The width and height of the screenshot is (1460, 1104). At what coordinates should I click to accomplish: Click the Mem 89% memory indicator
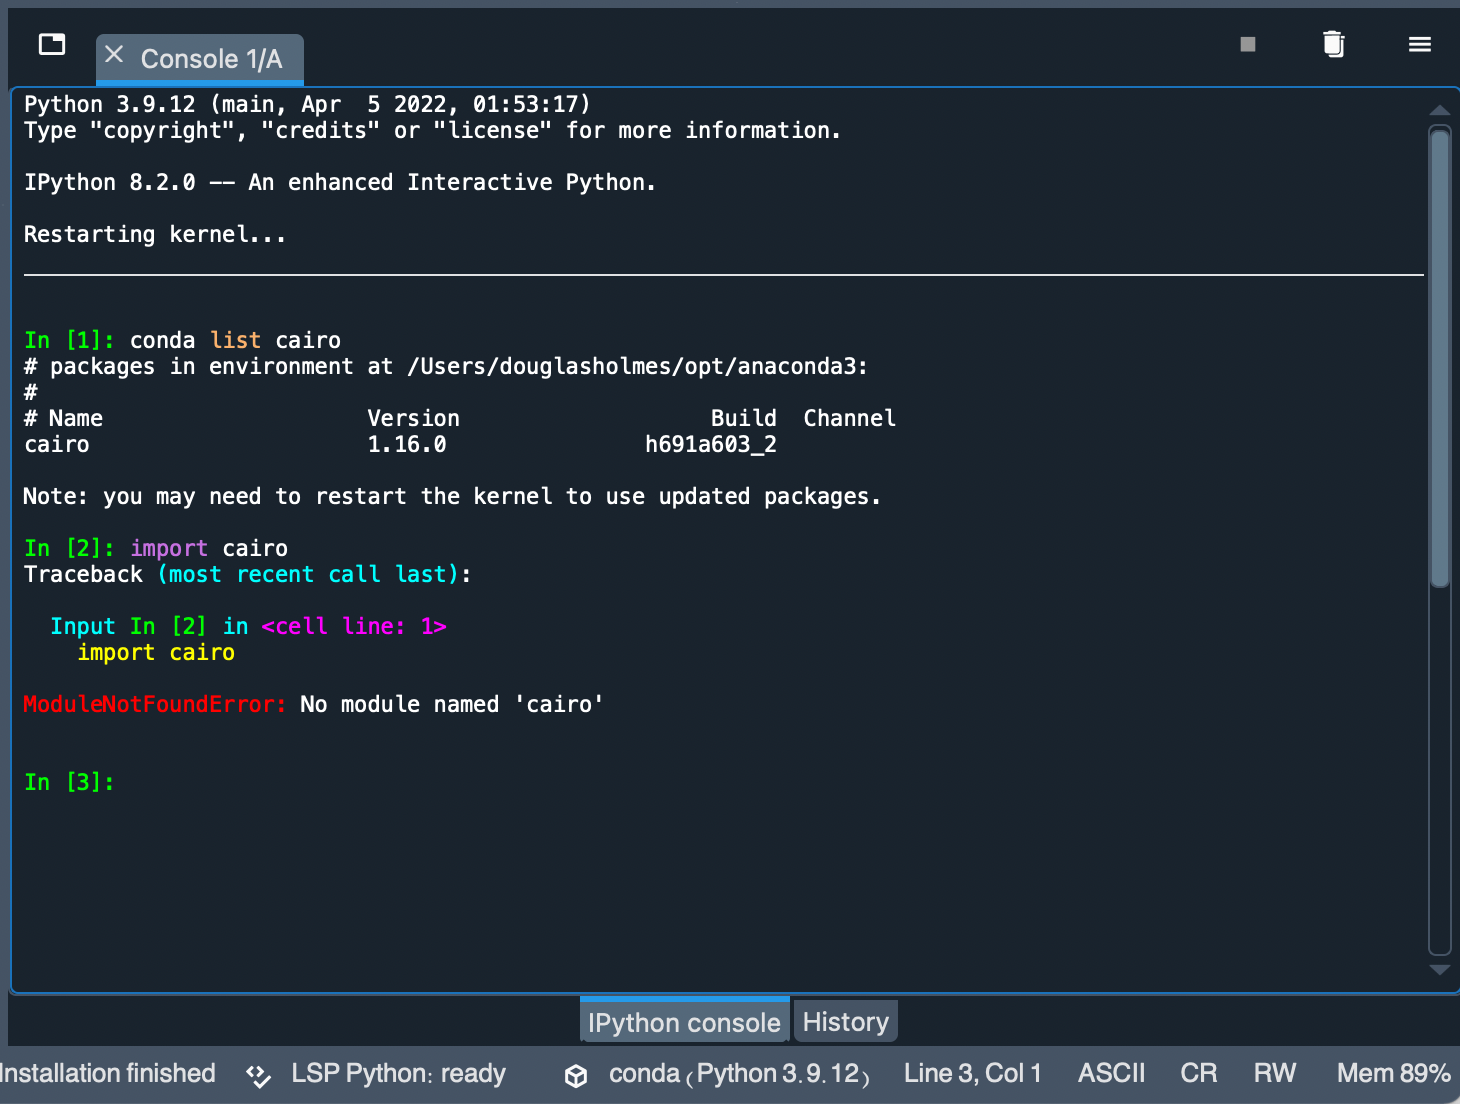(1394, 1074)
